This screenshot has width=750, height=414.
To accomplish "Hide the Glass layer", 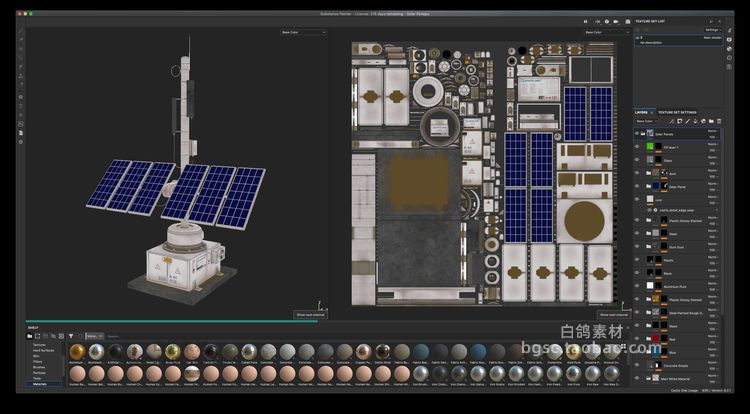I will [637, 160].
